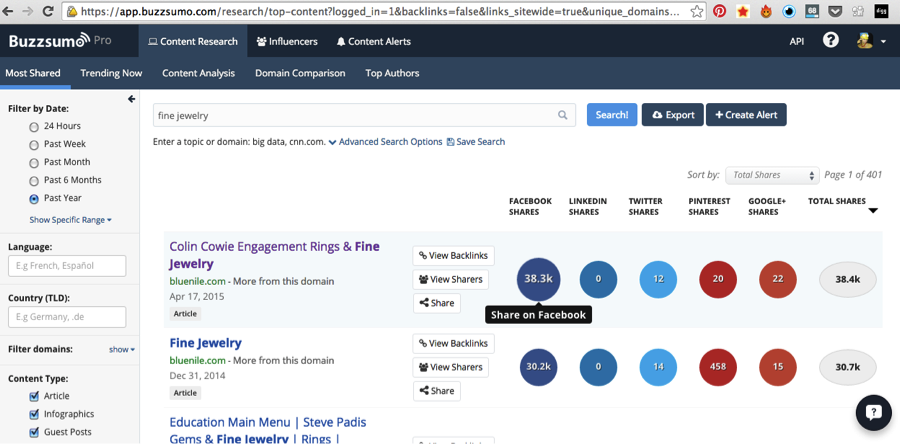Screen dimensions: 900x444
Task: View Backlinks for Fine Jewelry article
Action: (x=453, y=344)
